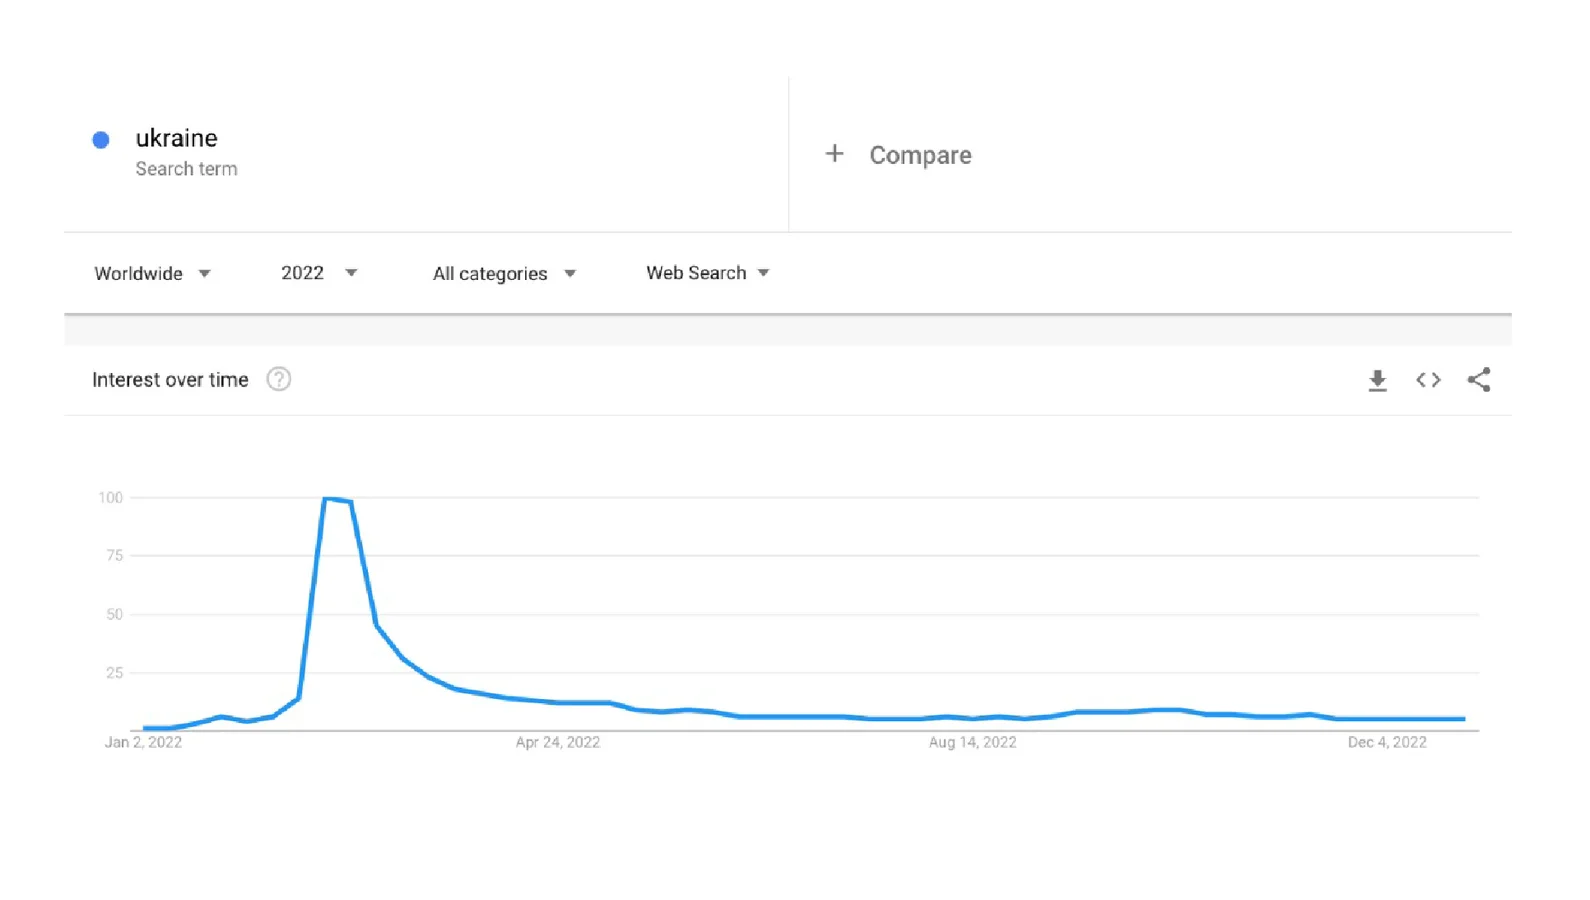This screenshot has width=1590, height=900.
Task: Click the peak of the trend line
Action: [327, 498]
